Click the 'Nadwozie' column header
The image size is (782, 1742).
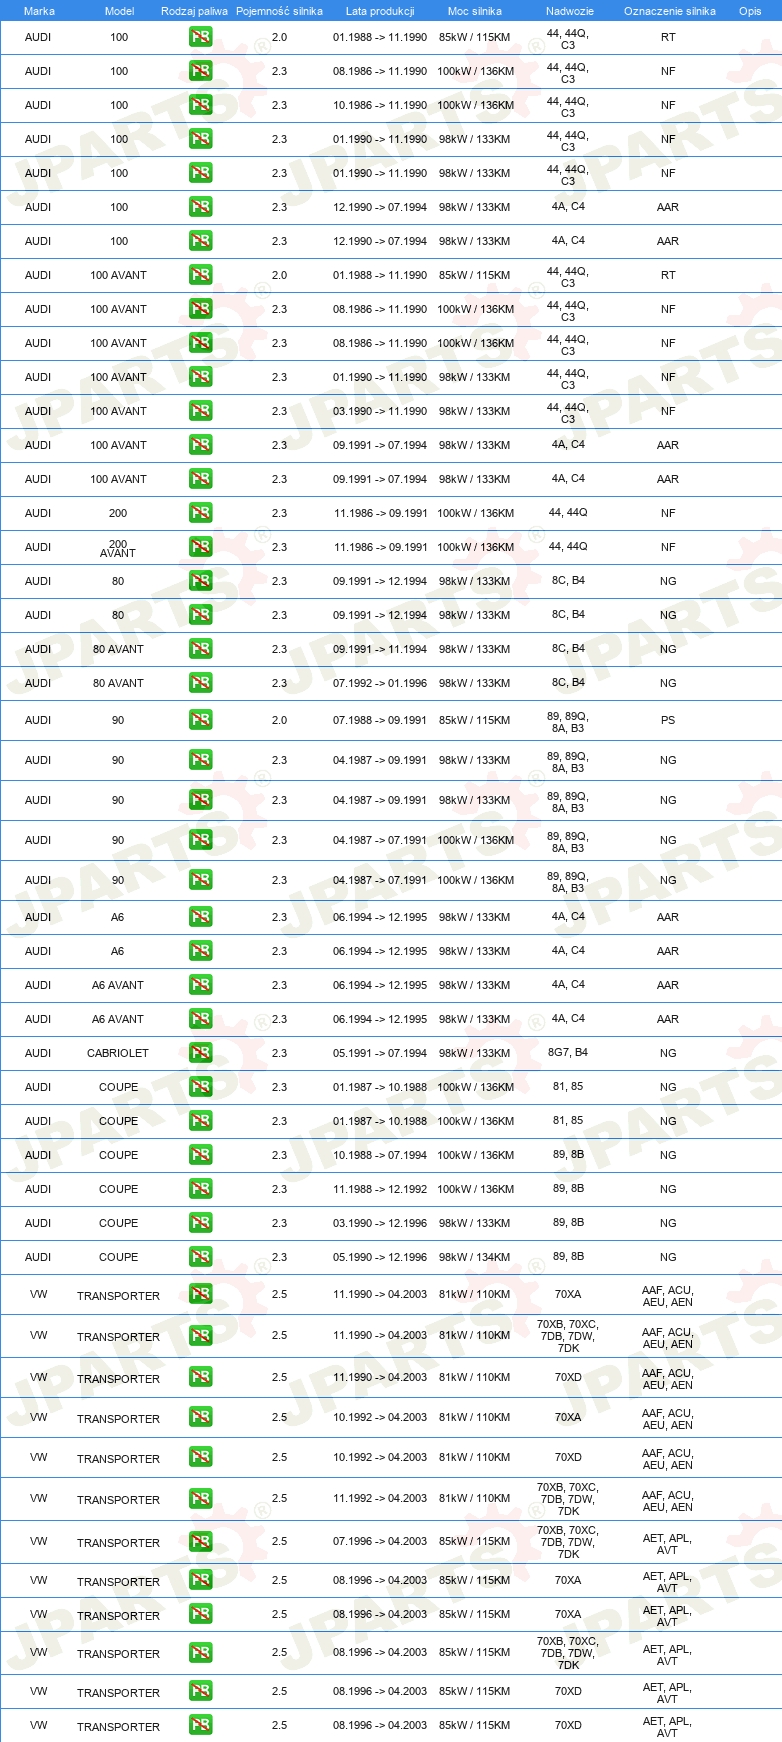(x=570, y=11)
